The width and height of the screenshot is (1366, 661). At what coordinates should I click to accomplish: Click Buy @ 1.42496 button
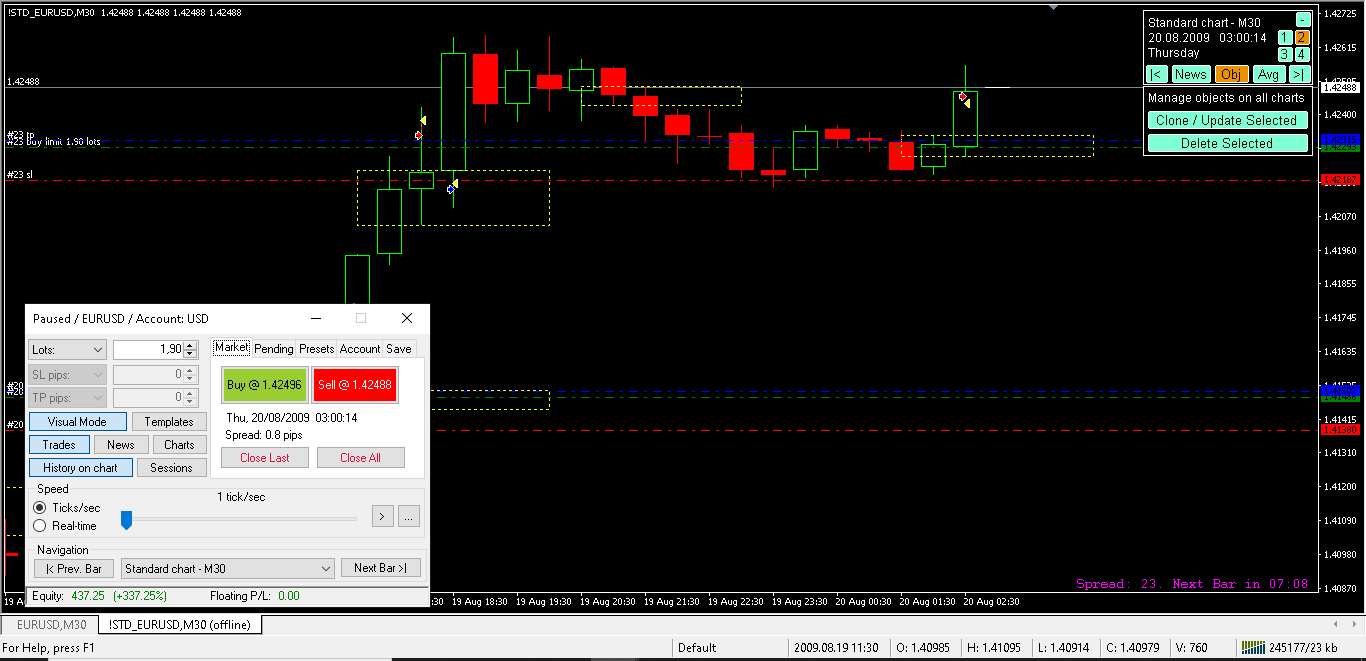pyautogui.click(x=264, y=385)
